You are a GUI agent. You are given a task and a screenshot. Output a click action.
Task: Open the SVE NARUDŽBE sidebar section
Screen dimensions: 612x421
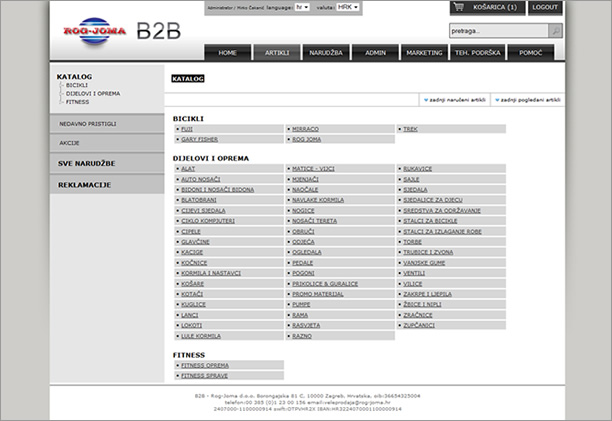pyautogui.click(x=86, y=162)
